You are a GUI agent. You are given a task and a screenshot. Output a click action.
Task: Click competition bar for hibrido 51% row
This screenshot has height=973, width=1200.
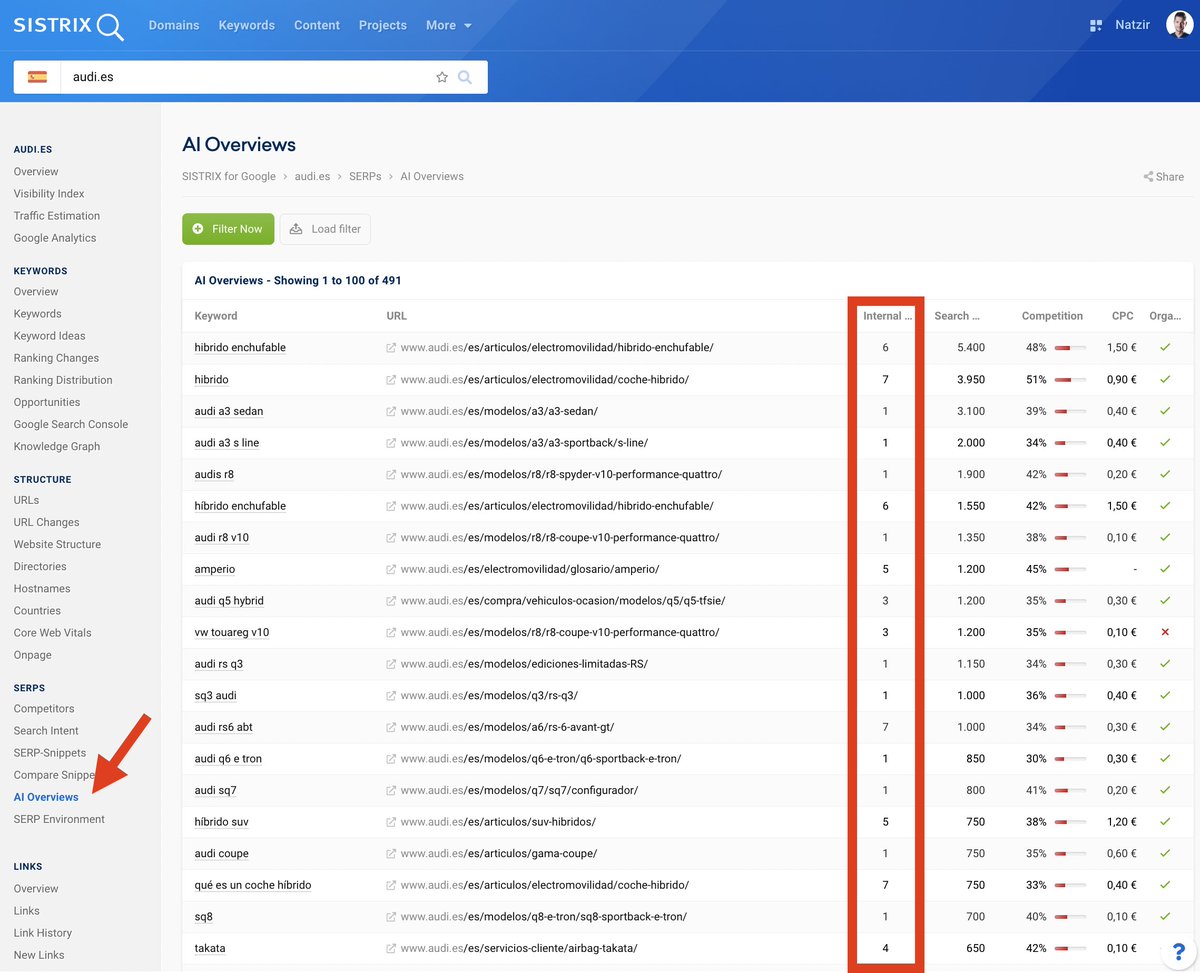click(x=1070, y=380)
